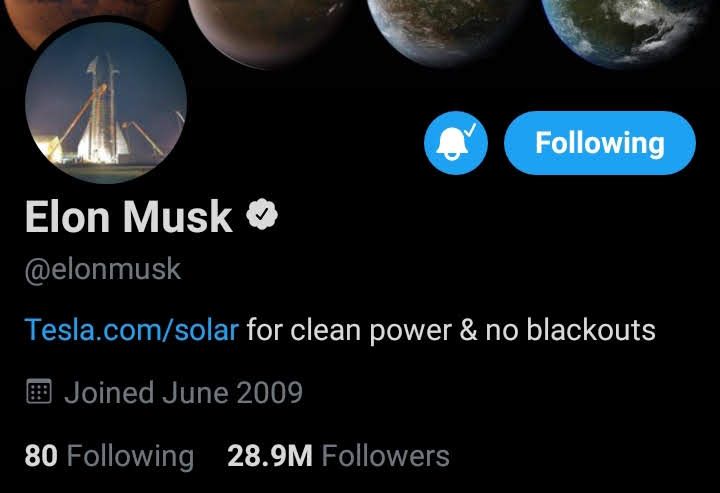Open the Followers list label
720x493 pixels.
coord(385,456)
